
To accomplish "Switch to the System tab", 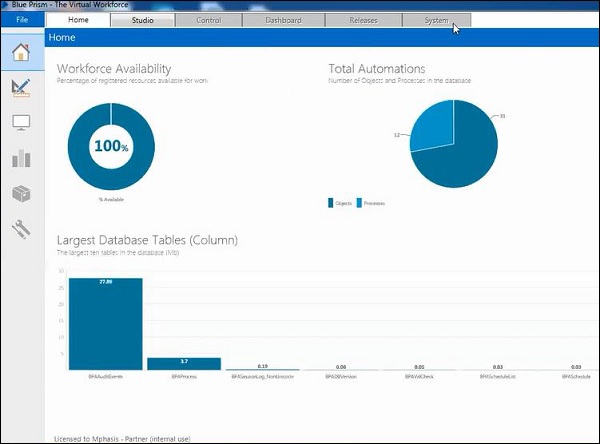I will point(436,20).
